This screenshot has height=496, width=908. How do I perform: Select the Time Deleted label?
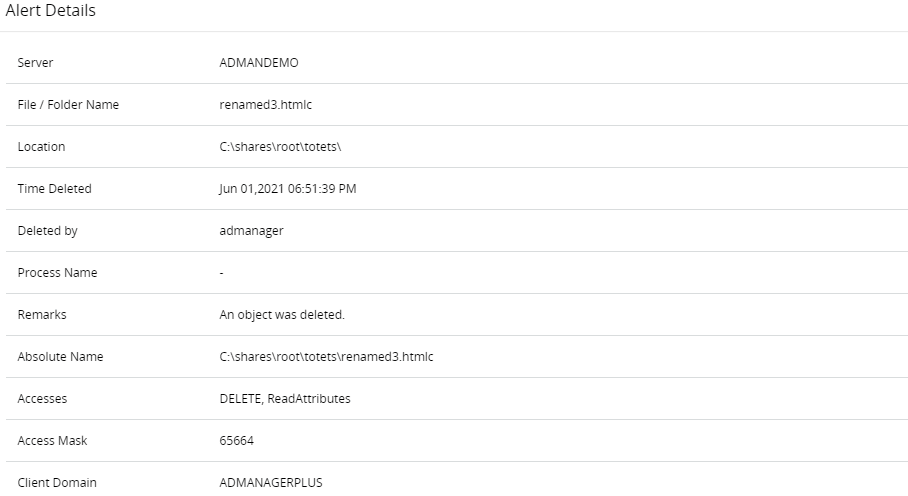[54, 189]
